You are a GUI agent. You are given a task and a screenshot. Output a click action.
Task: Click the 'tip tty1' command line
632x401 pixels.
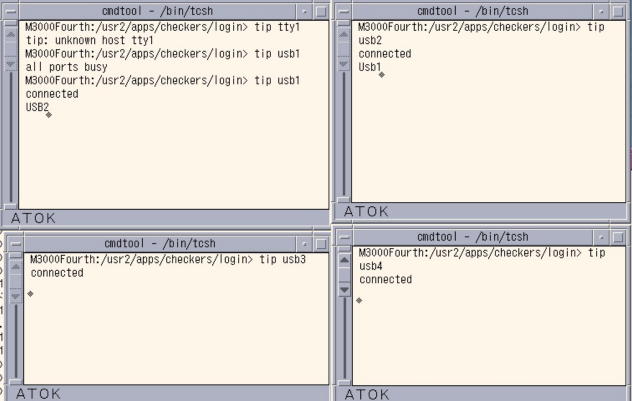[163, 27]
